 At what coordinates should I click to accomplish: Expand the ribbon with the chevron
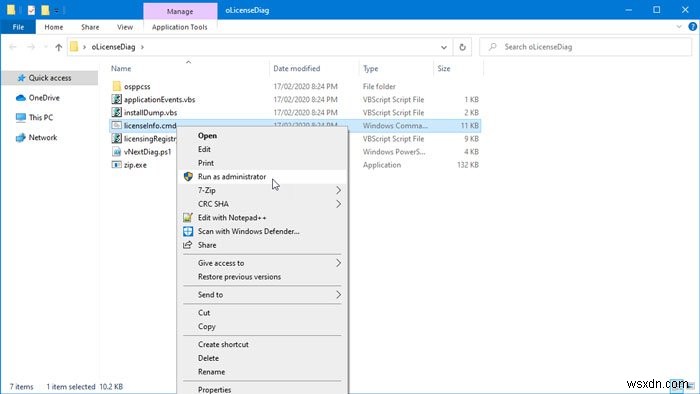point(679,27)
